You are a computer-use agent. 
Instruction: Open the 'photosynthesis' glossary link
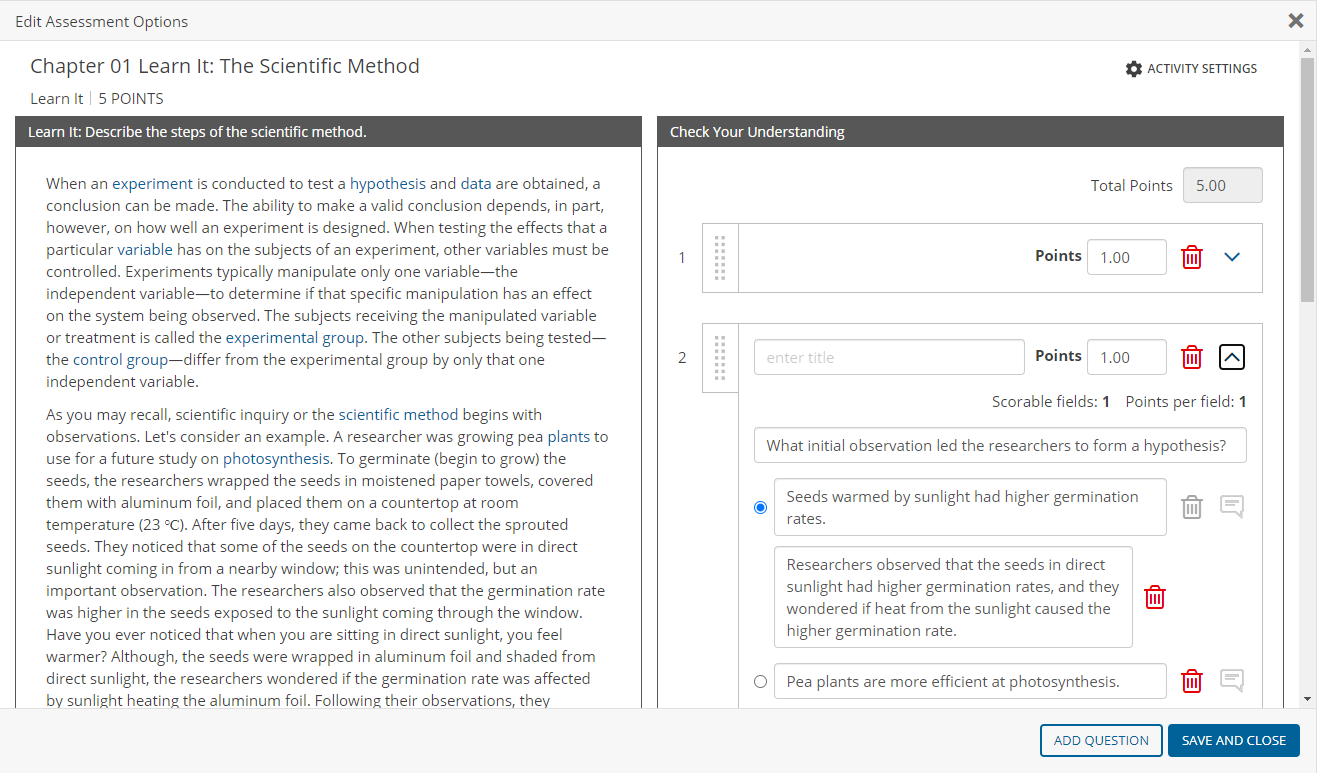click(x=276, y=459)
